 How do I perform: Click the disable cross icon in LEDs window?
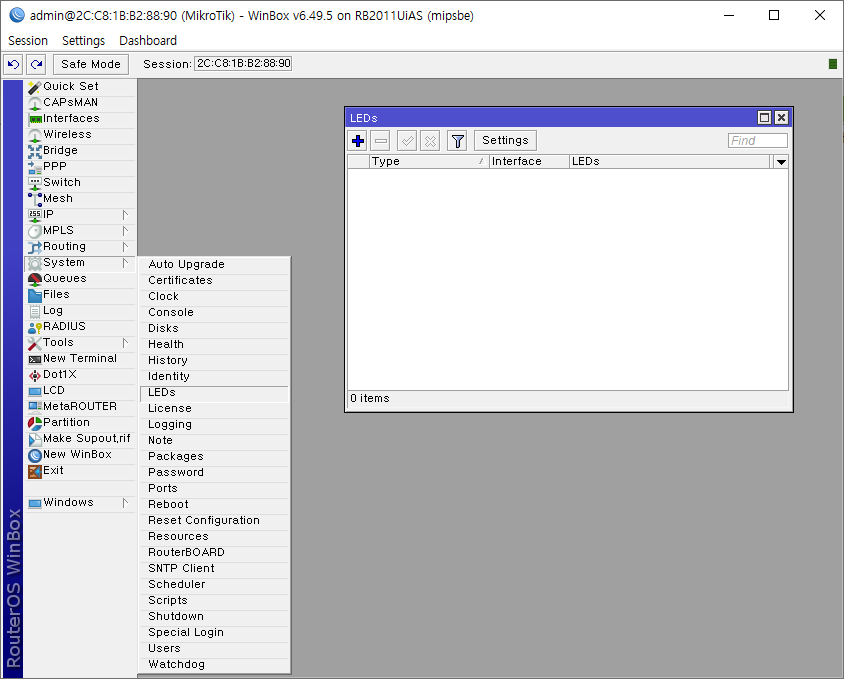click(430, 141)
